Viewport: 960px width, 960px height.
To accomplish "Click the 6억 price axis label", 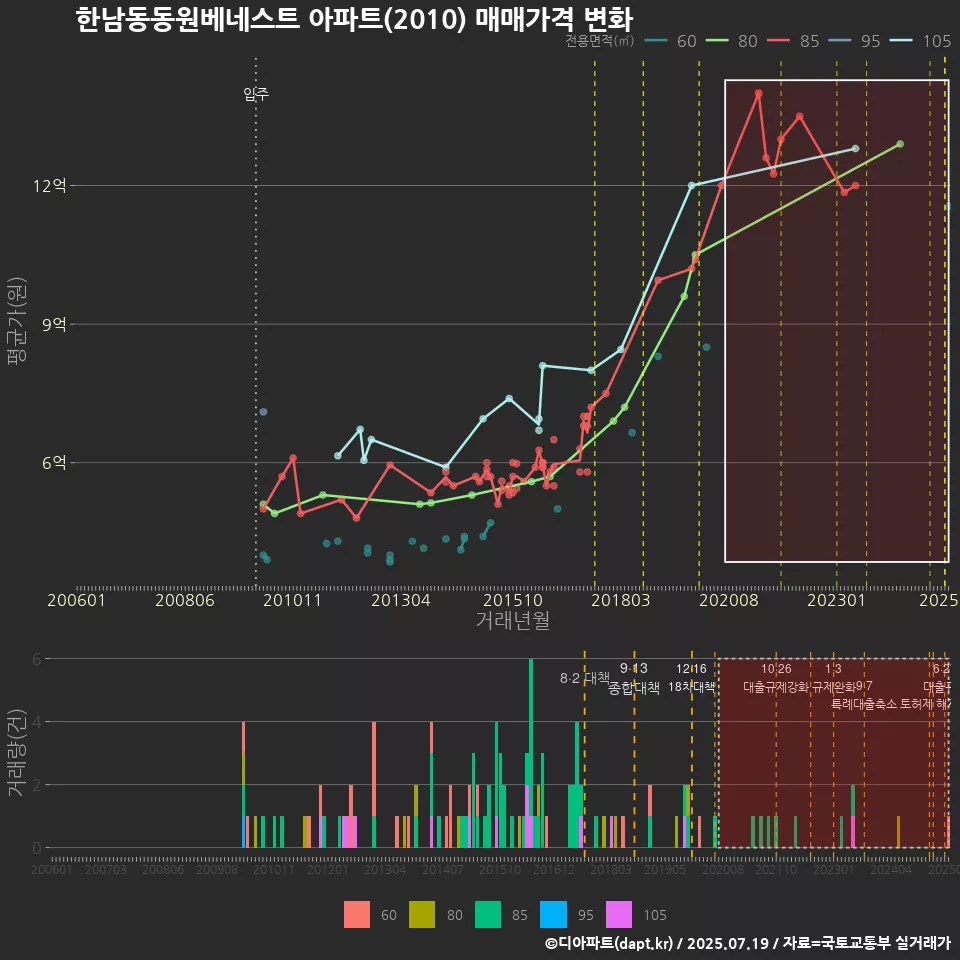I will pos(54,462).
